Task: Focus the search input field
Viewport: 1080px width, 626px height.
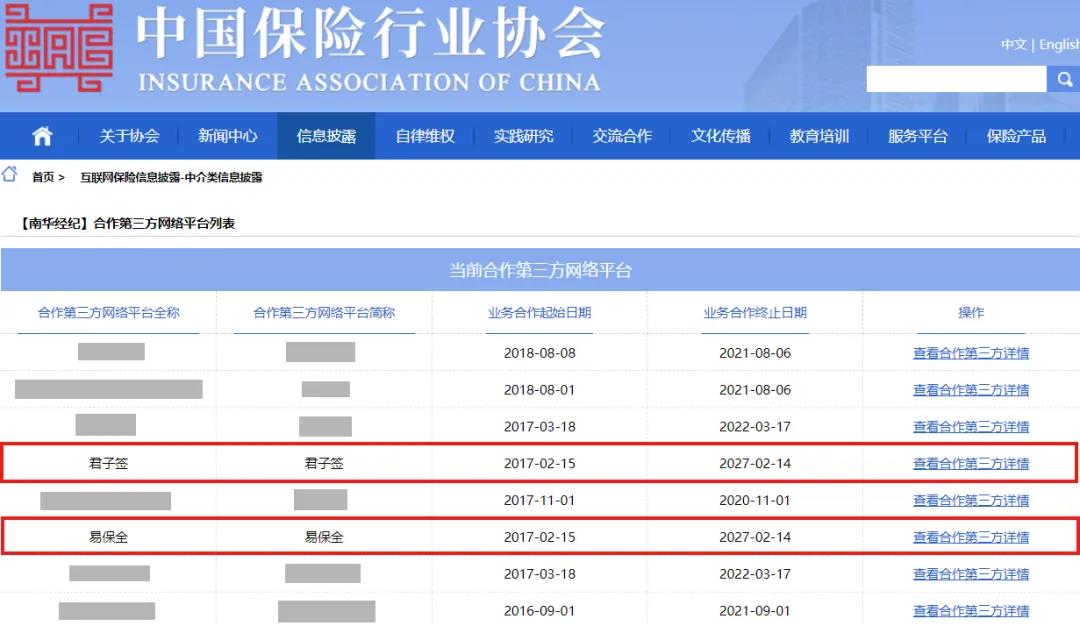Action: [x=956, y=79]
